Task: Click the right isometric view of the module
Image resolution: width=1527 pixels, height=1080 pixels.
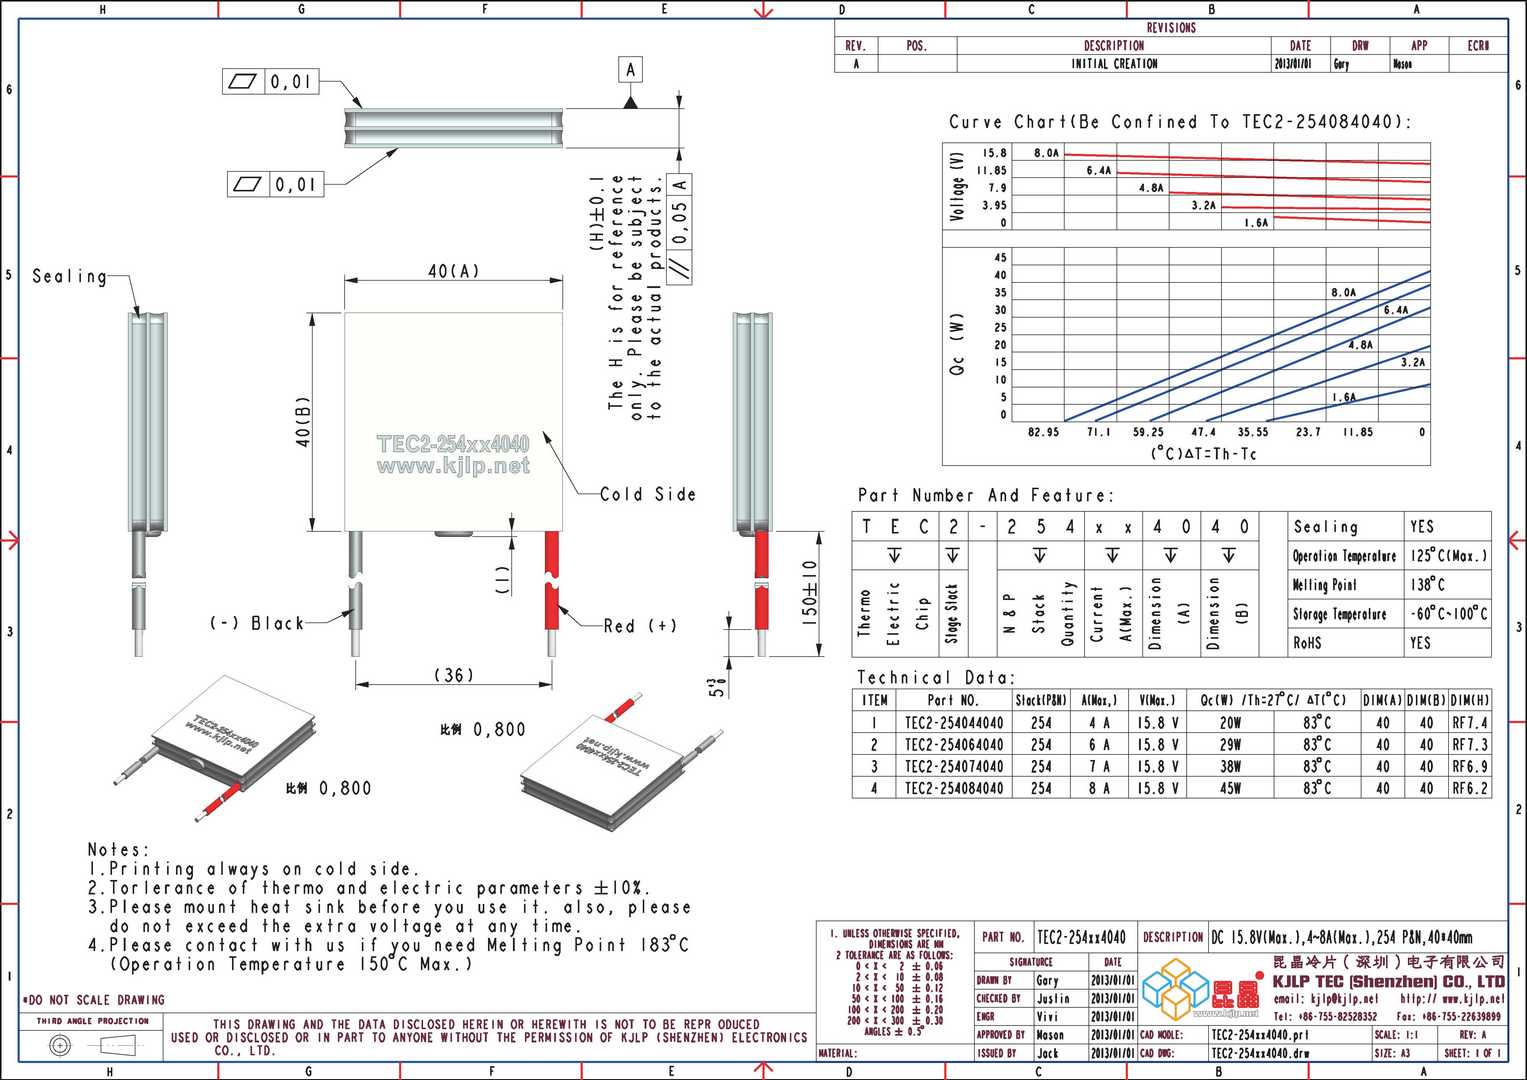Action: pos(620,760)
